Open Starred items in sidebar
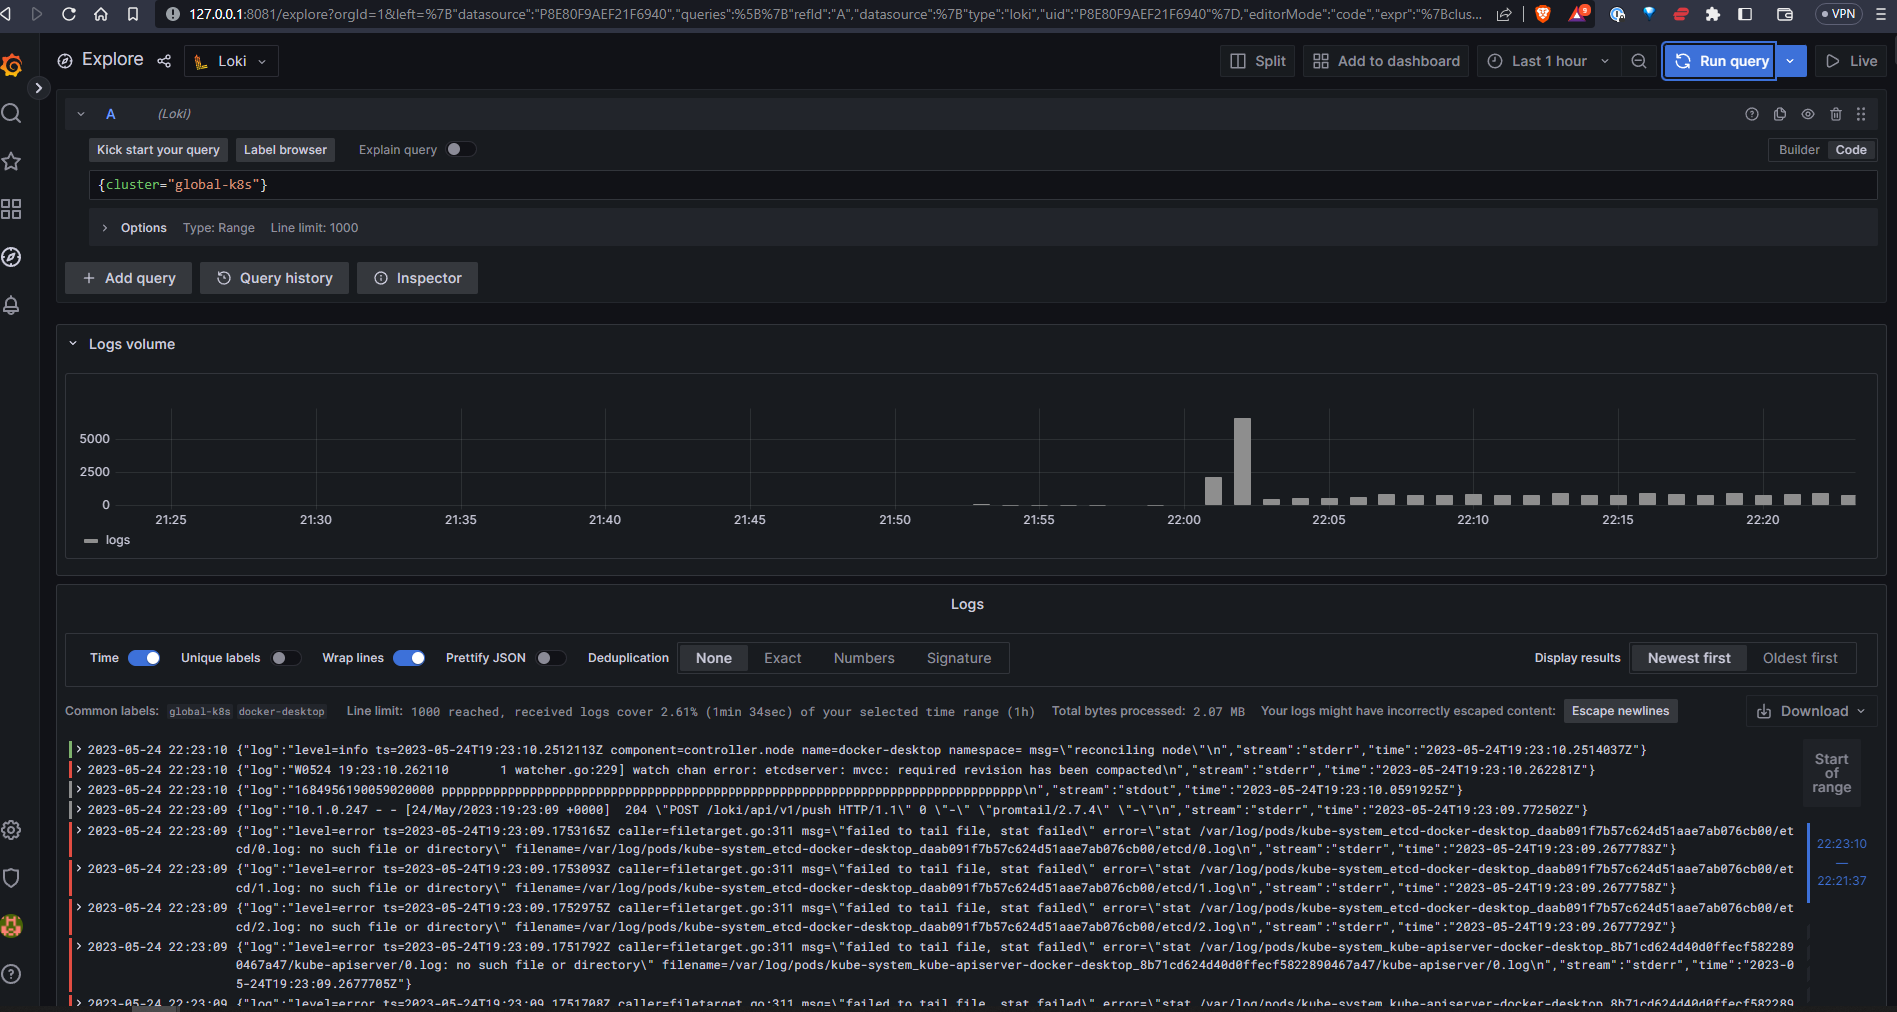The width and height of the screenshot is (1897, 1012). pos(12,161)
